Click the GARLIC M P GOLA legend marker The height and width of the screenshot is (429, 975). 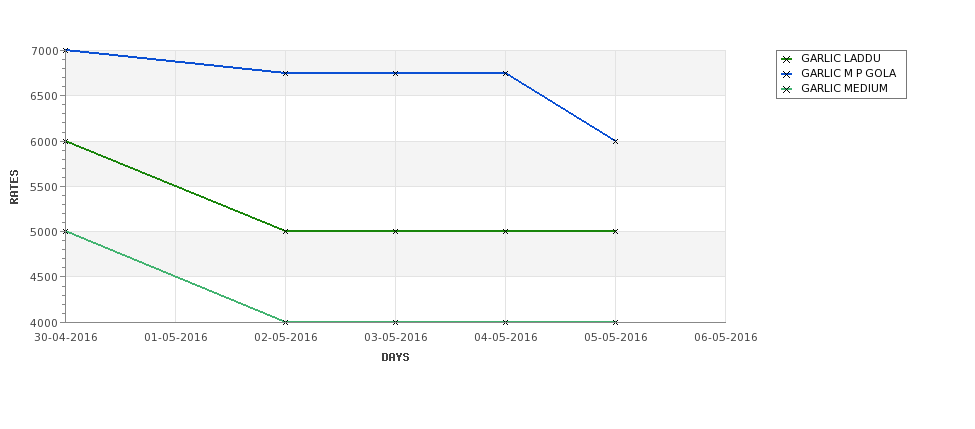pyautogui.click(x=787, y=74)
